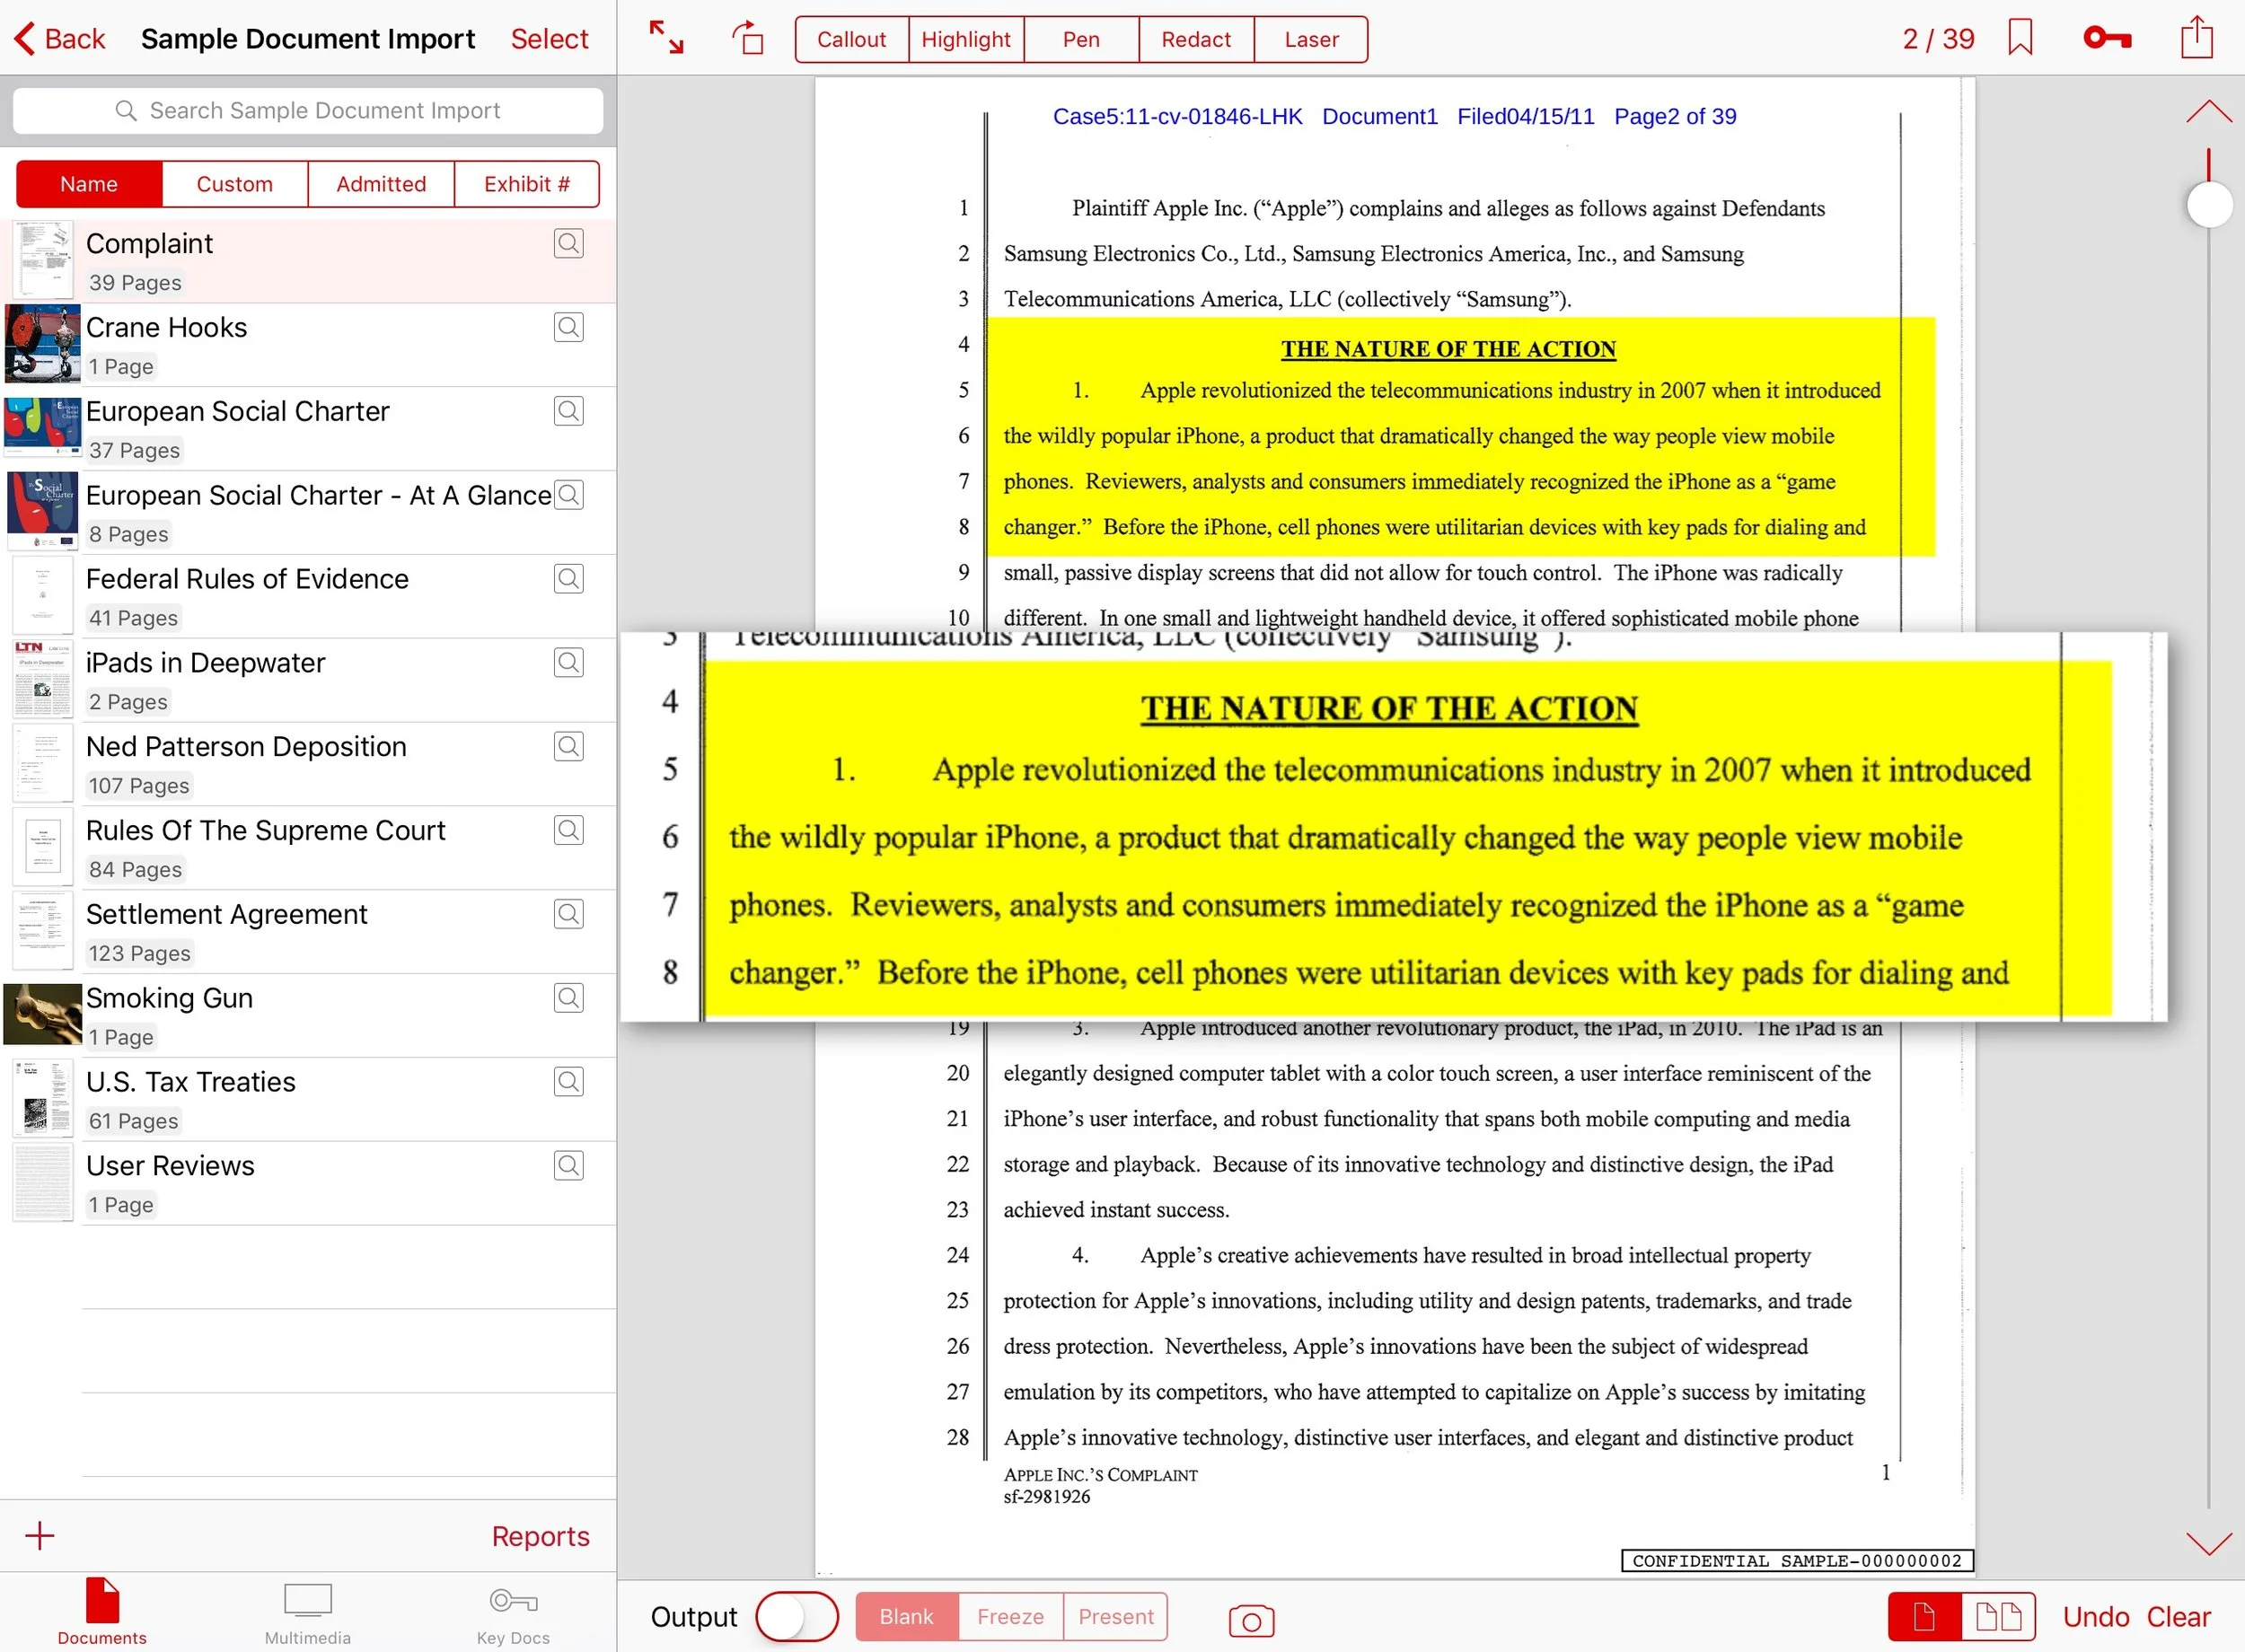Set output mode to Blank

(907, 1616)
